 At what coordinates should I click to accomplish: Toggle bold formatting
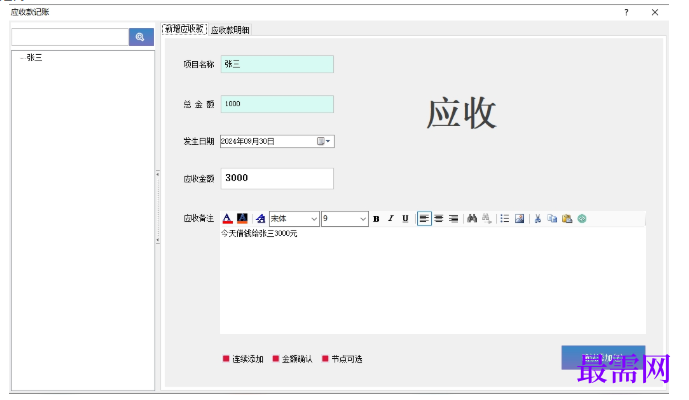click(376, 218)
